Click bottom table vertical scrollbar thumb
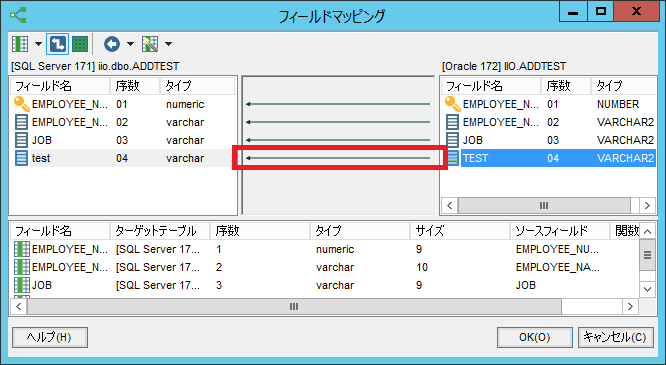Image resolution: width=666 pixels, height=365 pixels. (647, 255)
